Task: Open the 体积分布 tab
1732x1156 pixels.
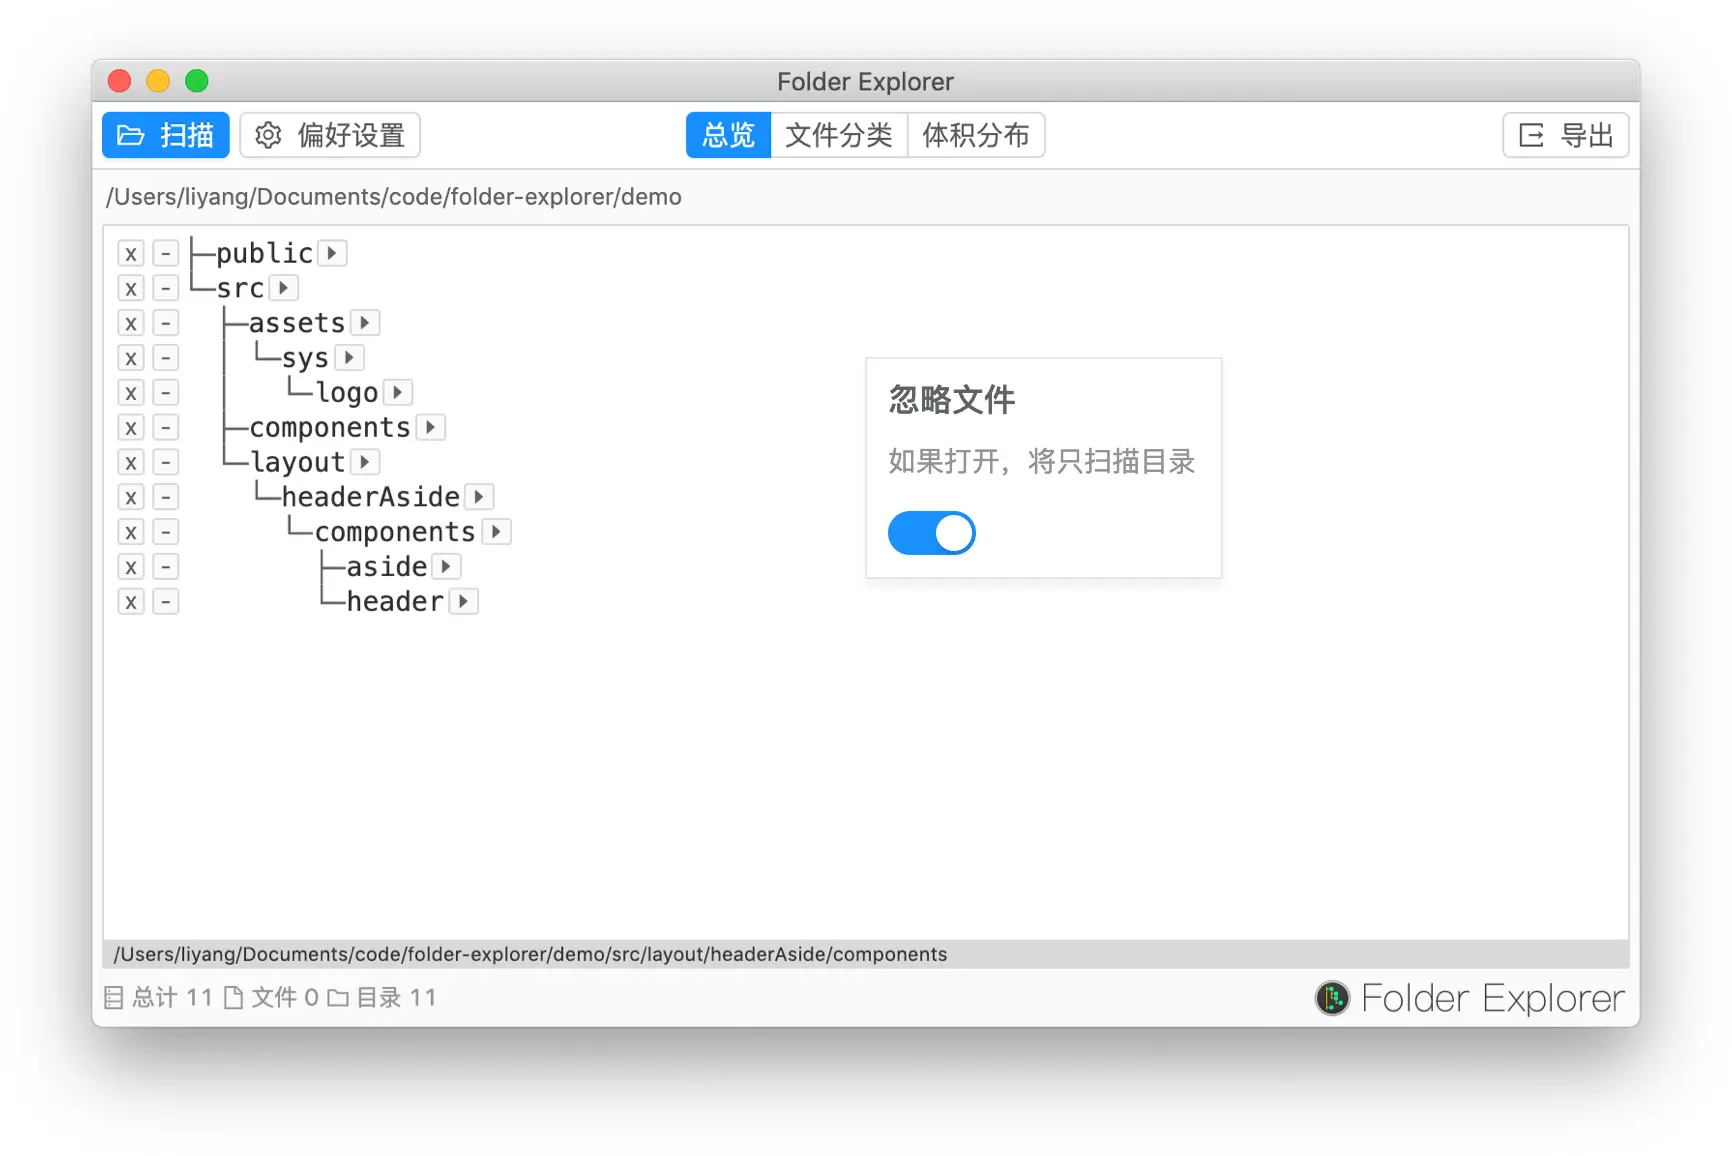Action: pyautogui.click(x=976, y=135)
